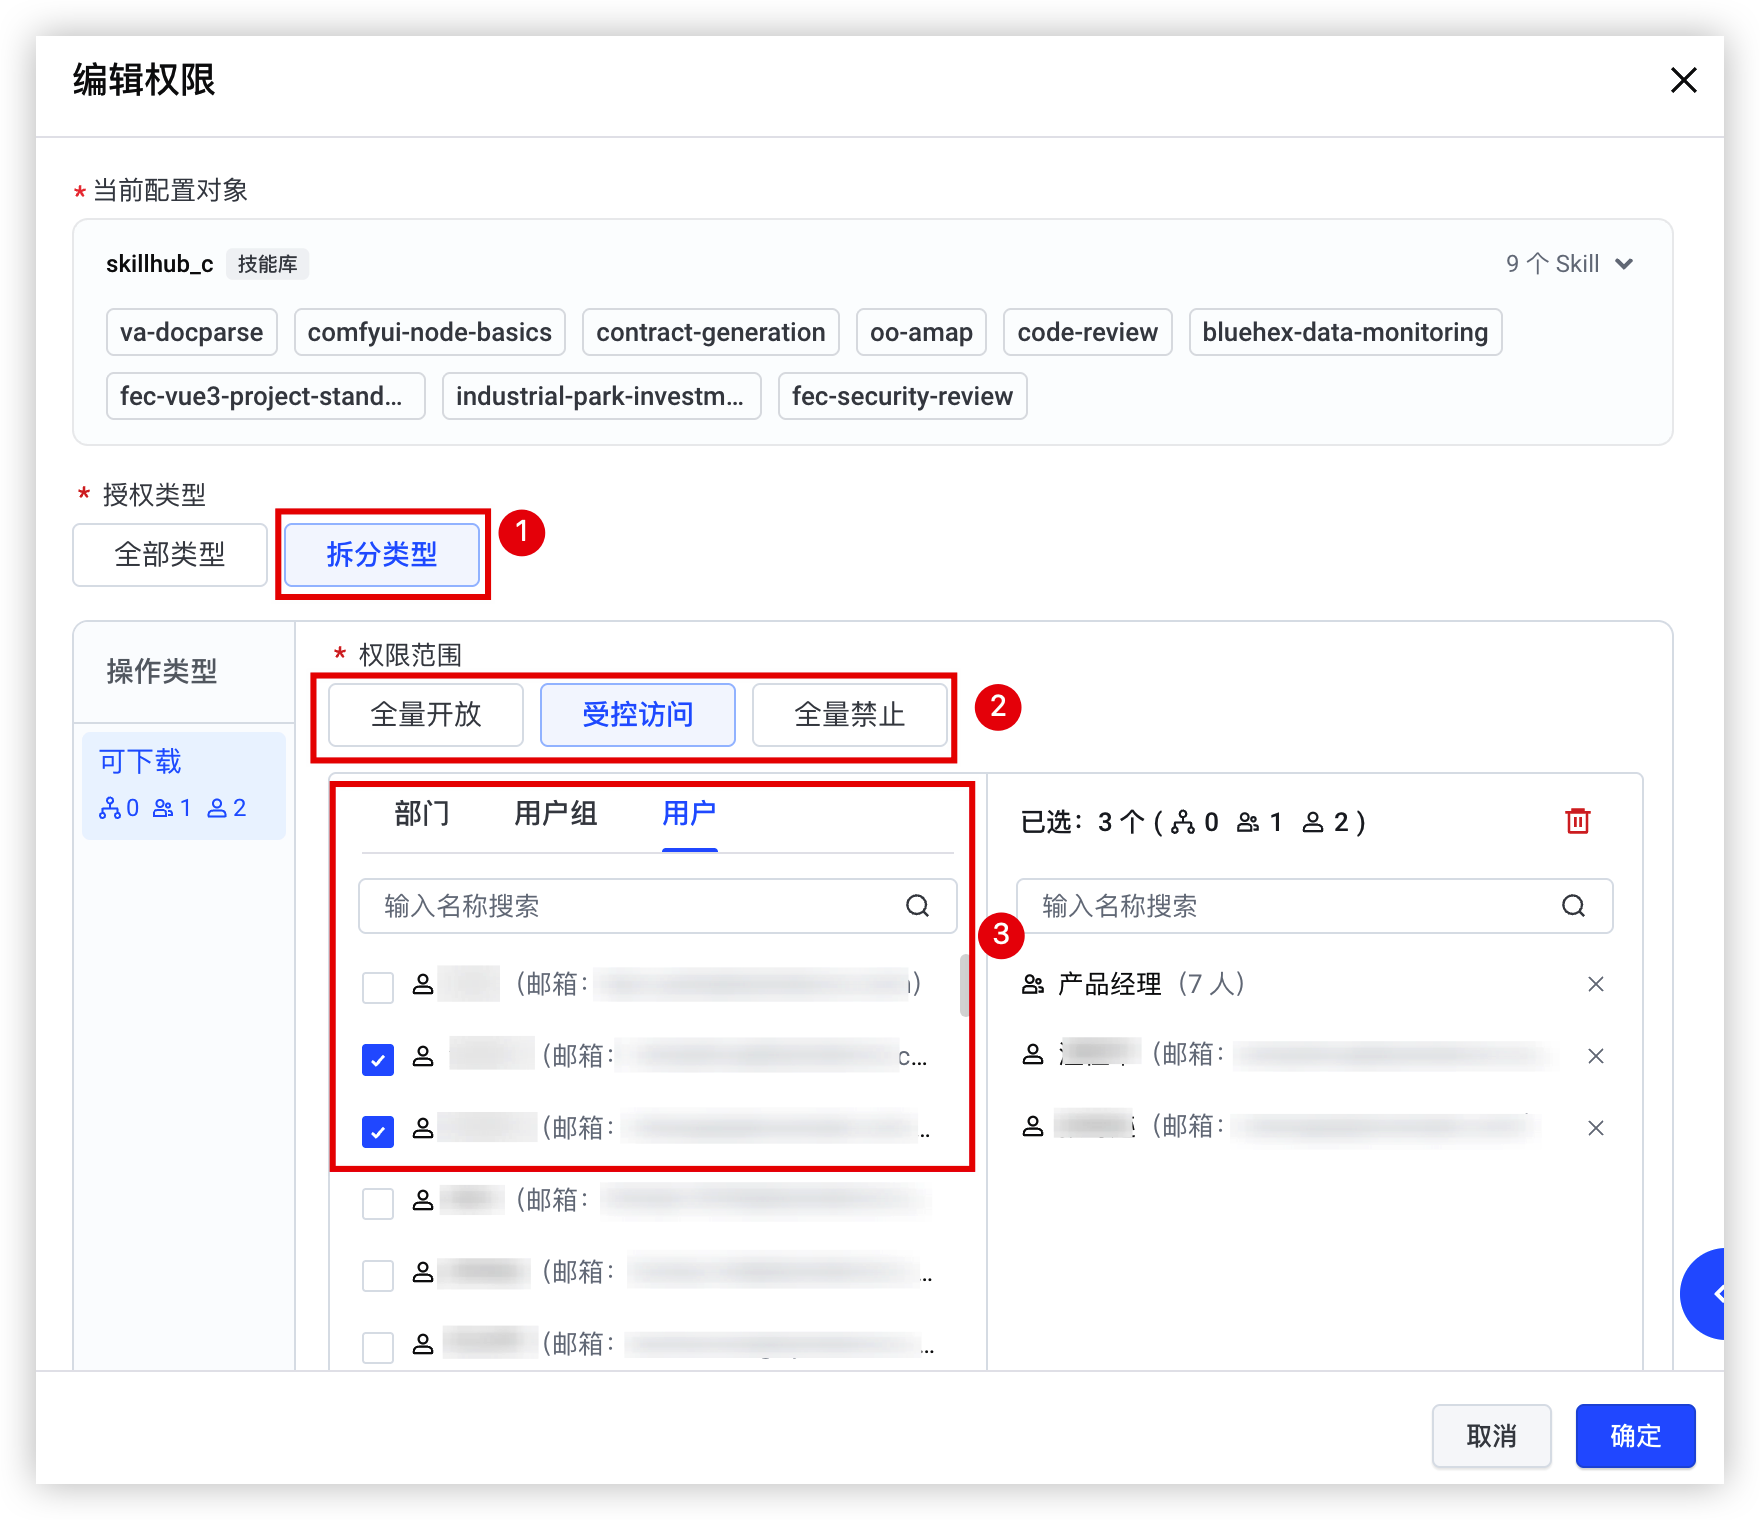Click the search icon in the selected list search box

[1573, 906]
